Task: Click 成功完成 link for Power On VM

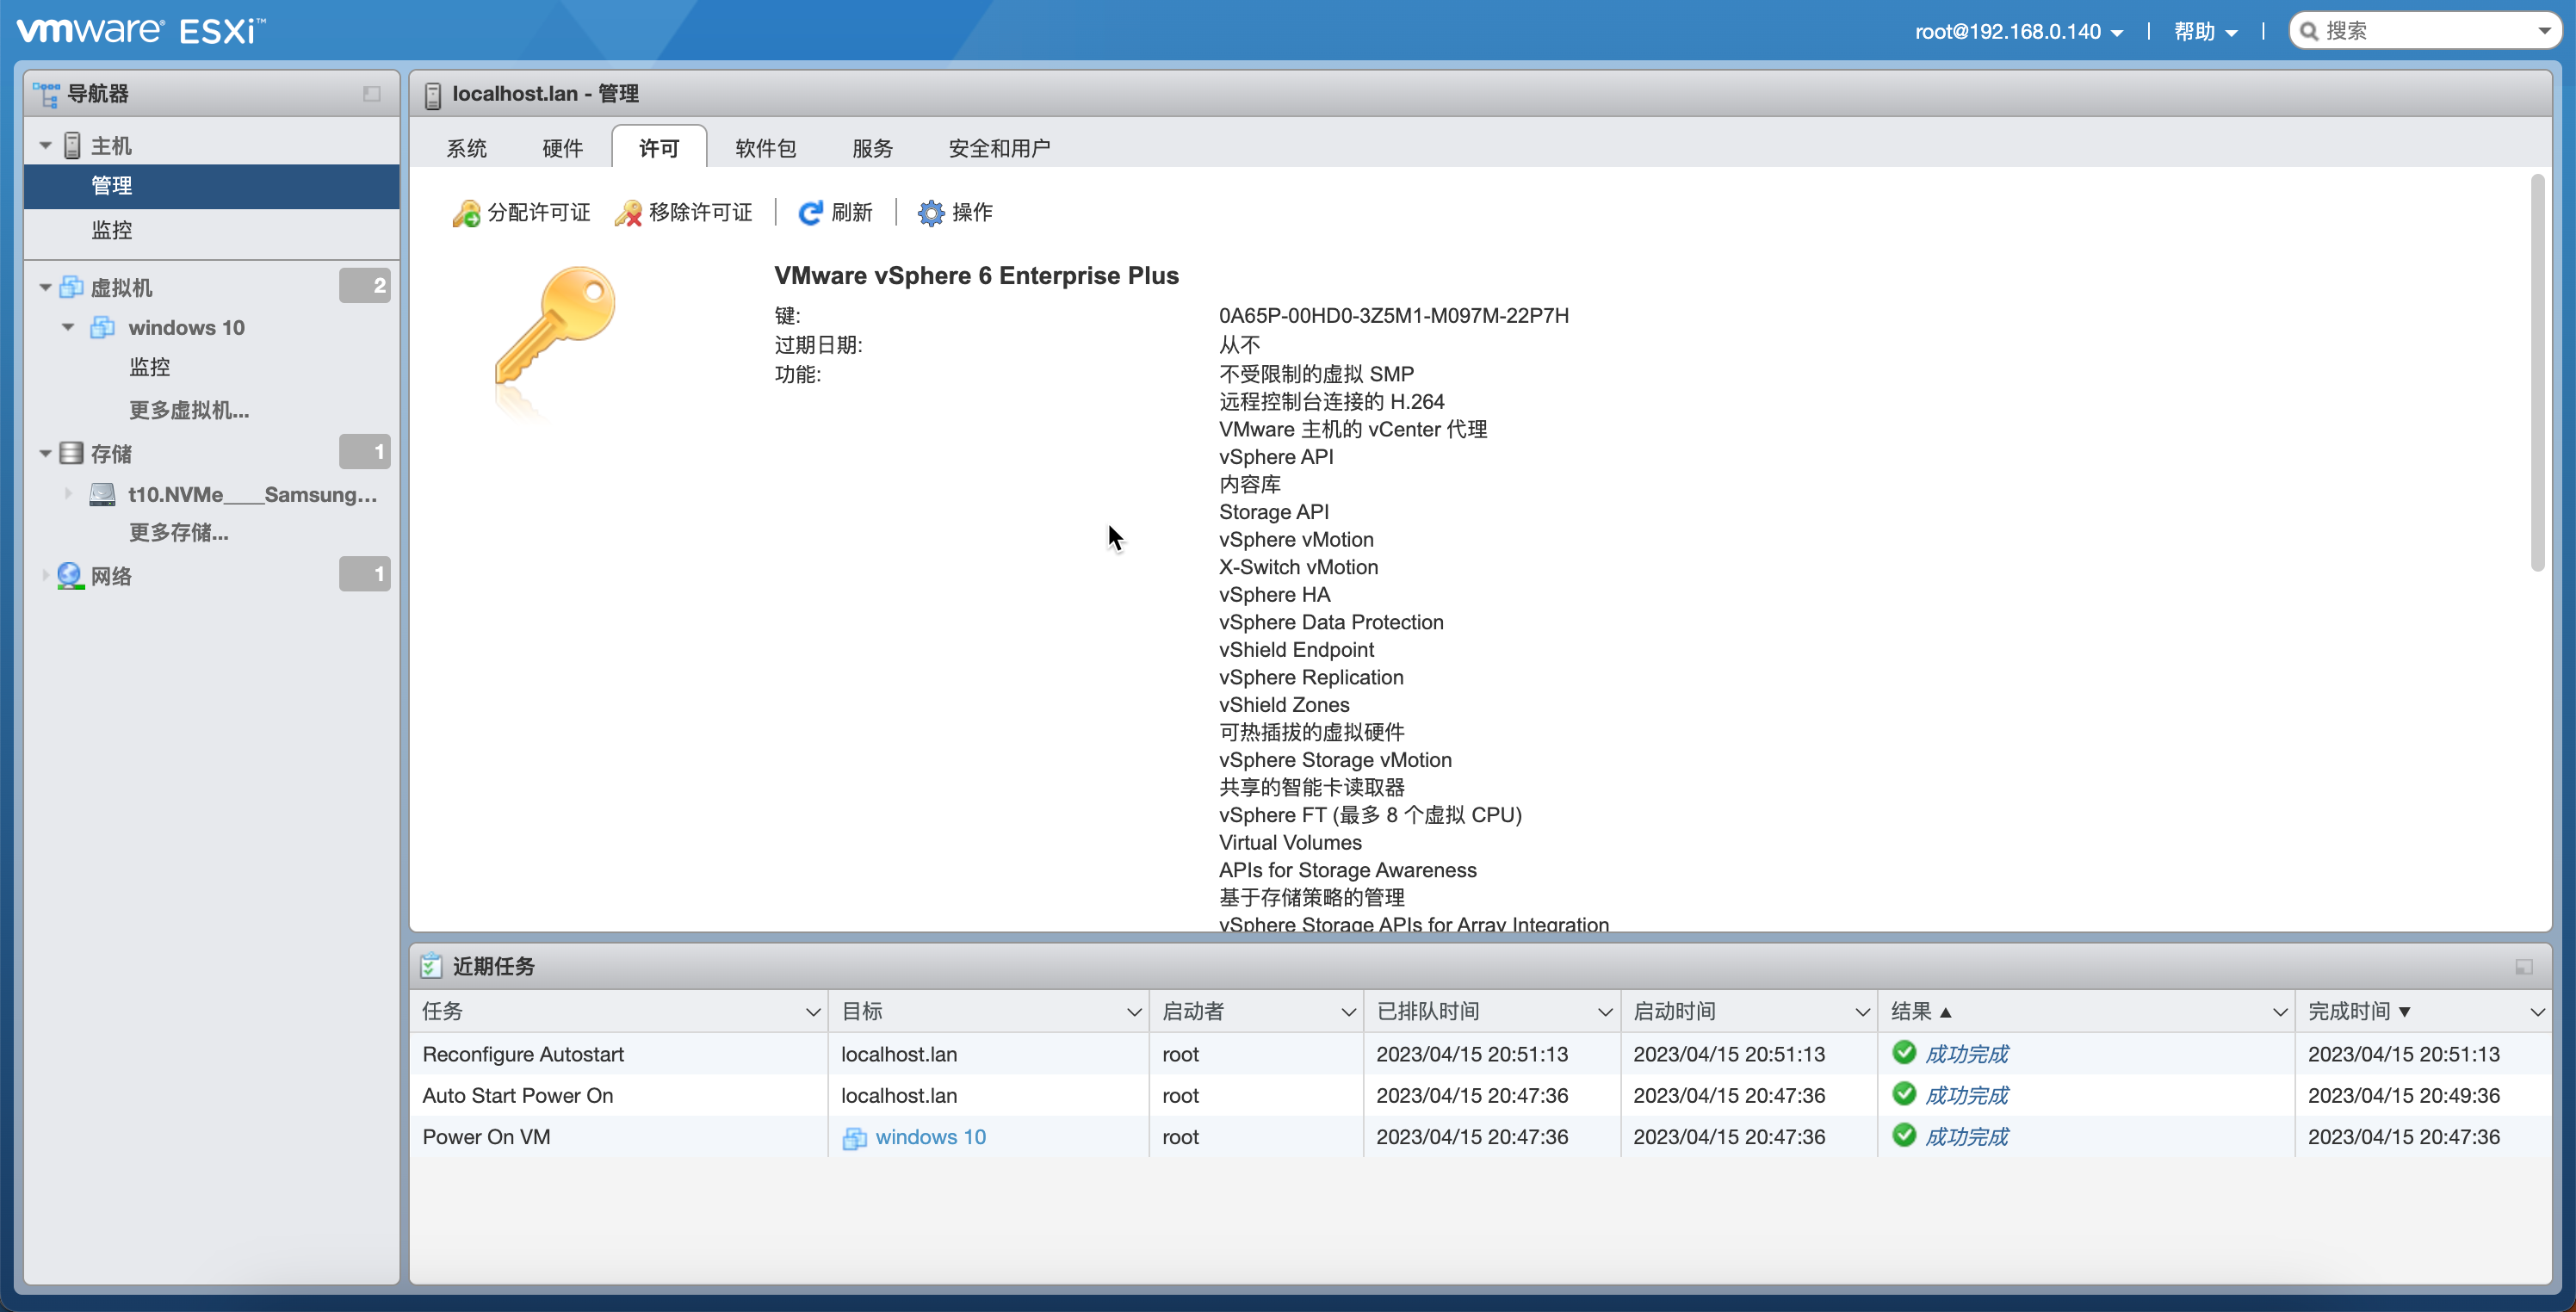Action: (x=1967, y=1136)
